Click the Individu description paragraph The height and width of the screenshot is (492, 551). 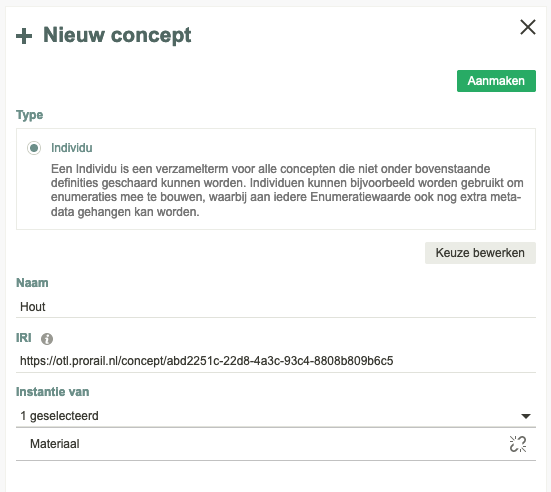tap(287, 190)
